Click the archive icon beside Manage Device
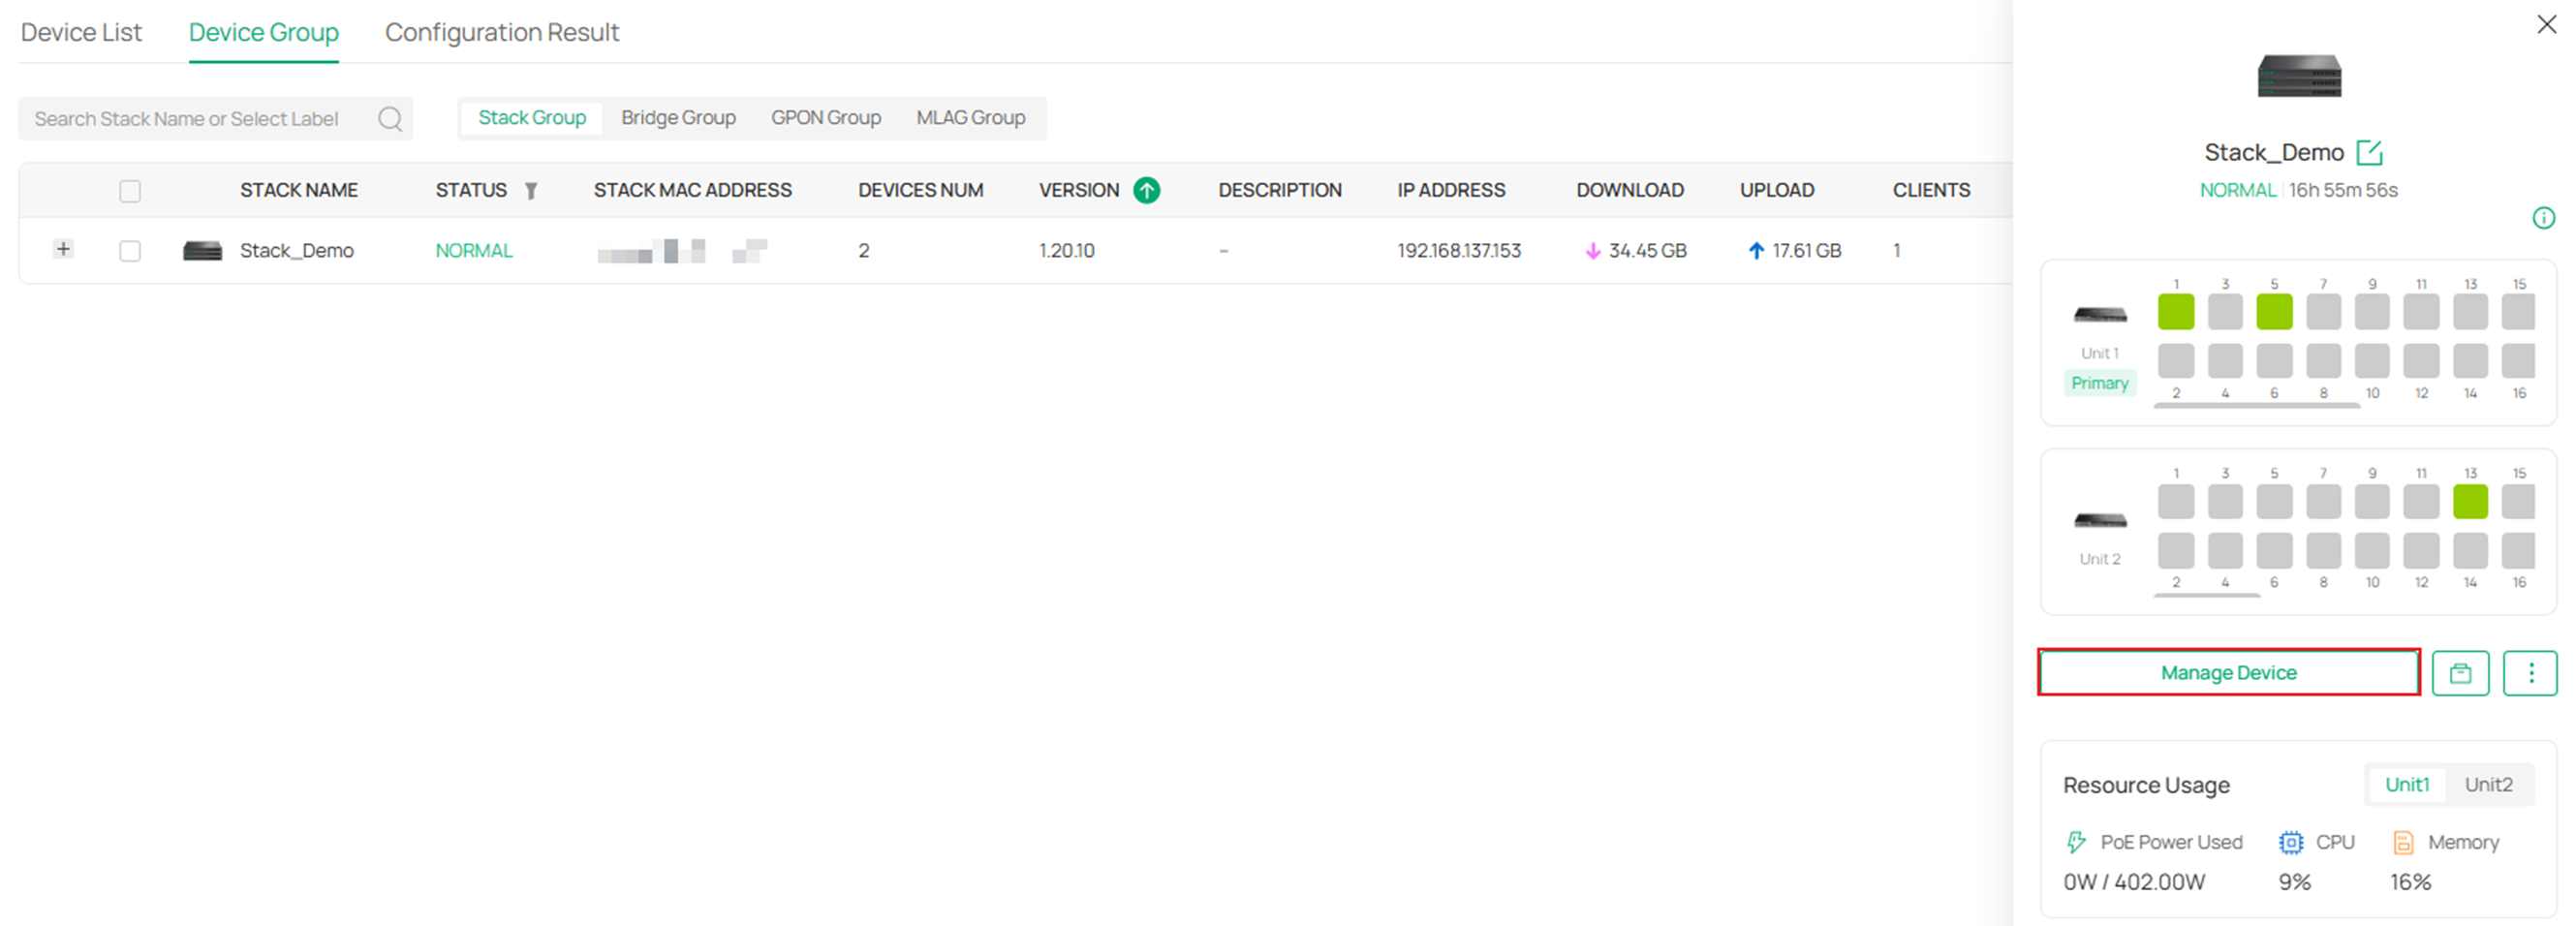 2460,673
